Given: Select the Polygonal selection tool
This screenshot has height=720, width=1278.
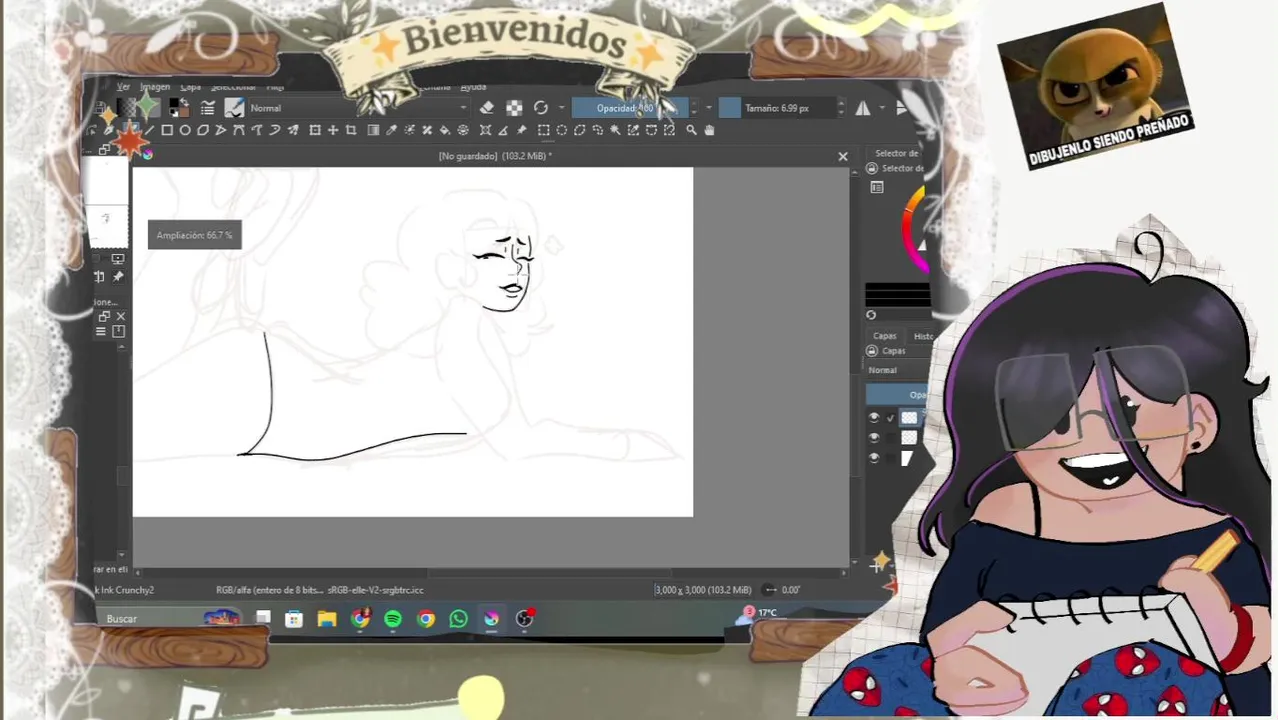Looking at the screenshot, I should (579, 130).
